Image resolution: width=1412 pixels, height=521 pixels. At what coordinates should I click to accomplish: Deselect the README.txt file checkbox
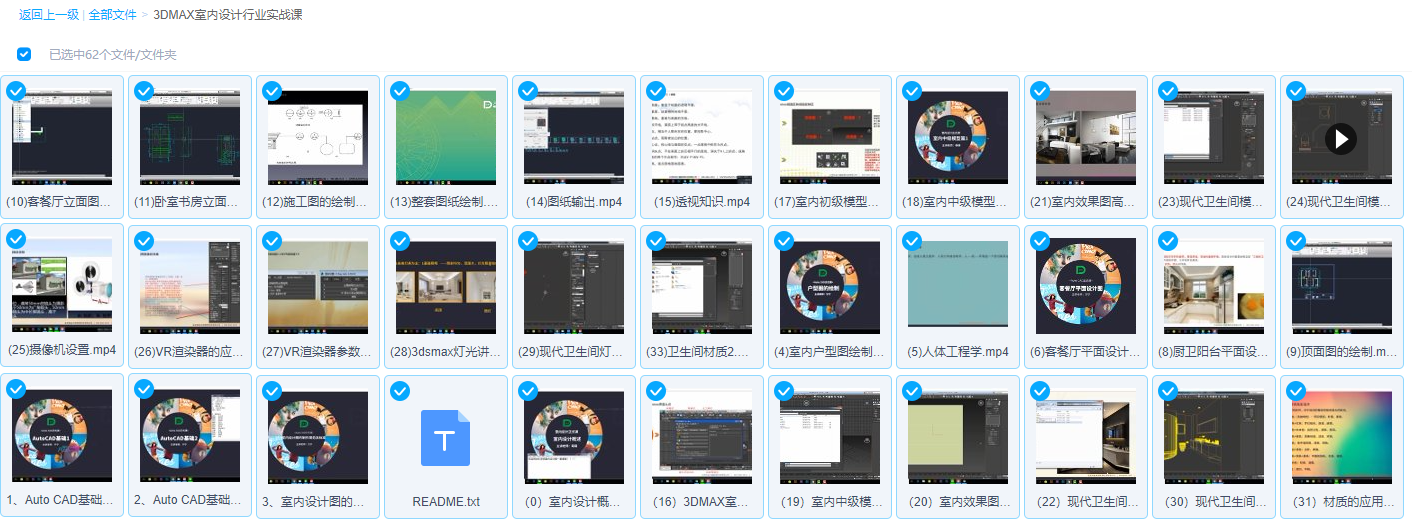click(x=400, y=390)
